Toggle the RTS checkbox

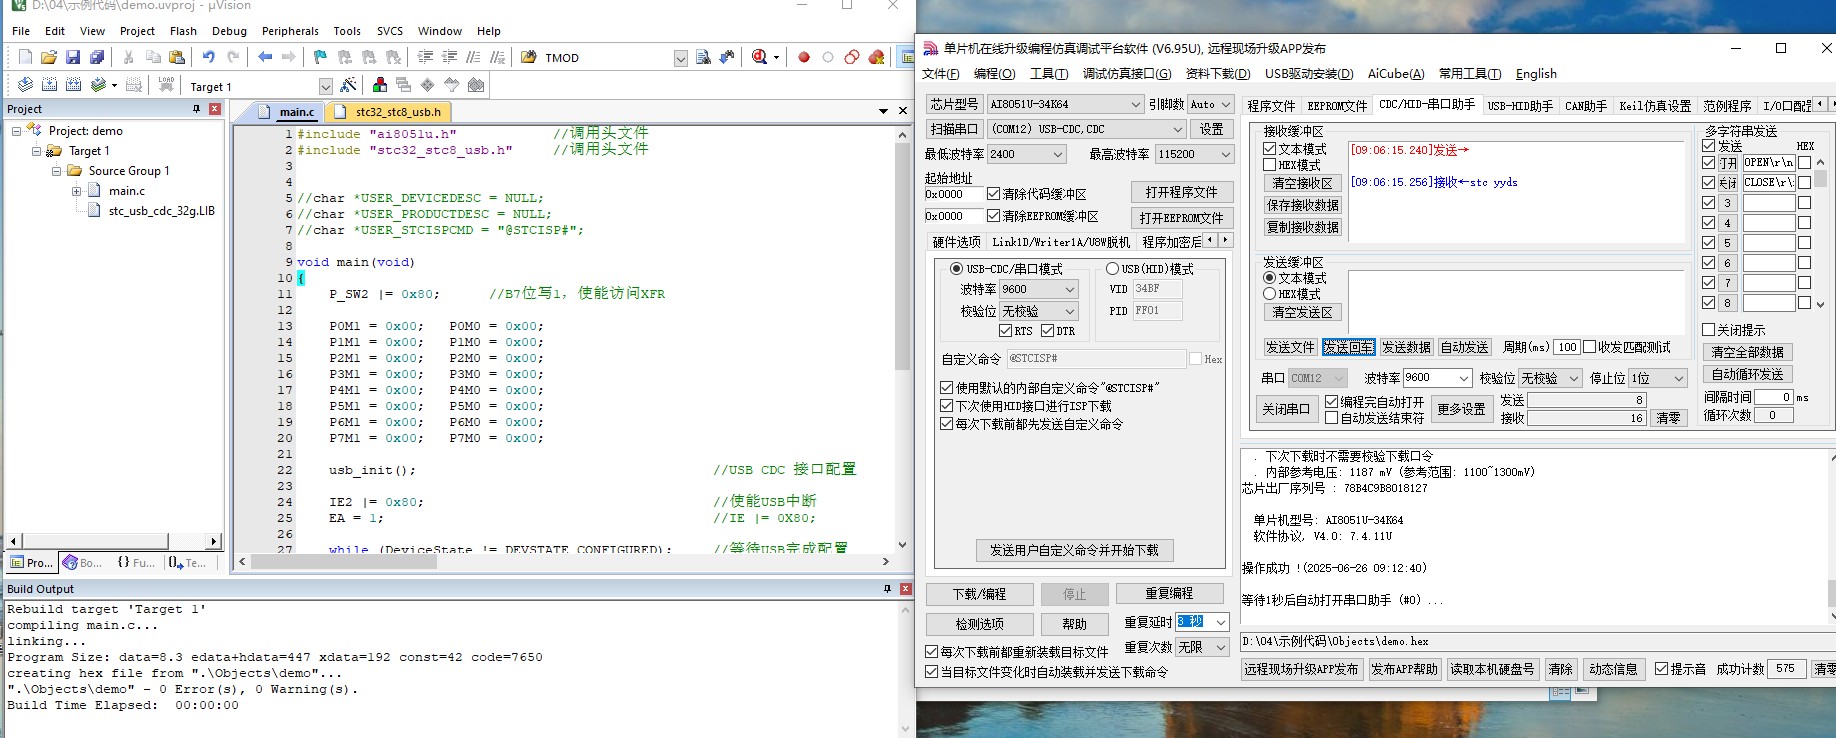pyautogui.click(x=1006, y=331)
